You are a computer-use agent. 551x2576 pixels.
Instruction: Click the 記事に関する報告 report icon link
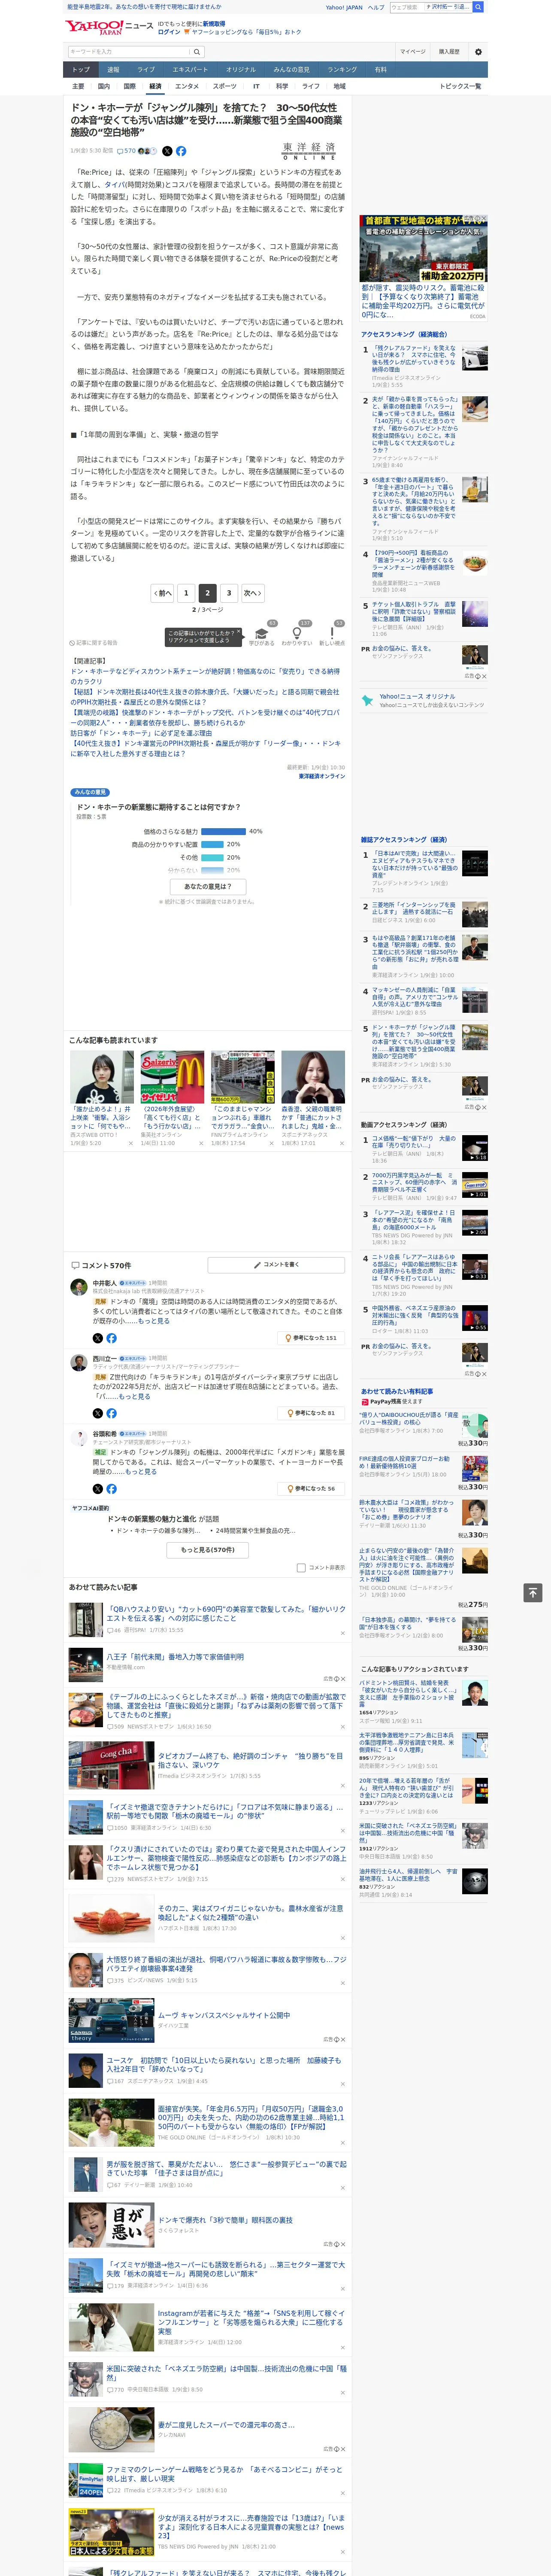tap(93, 643)
